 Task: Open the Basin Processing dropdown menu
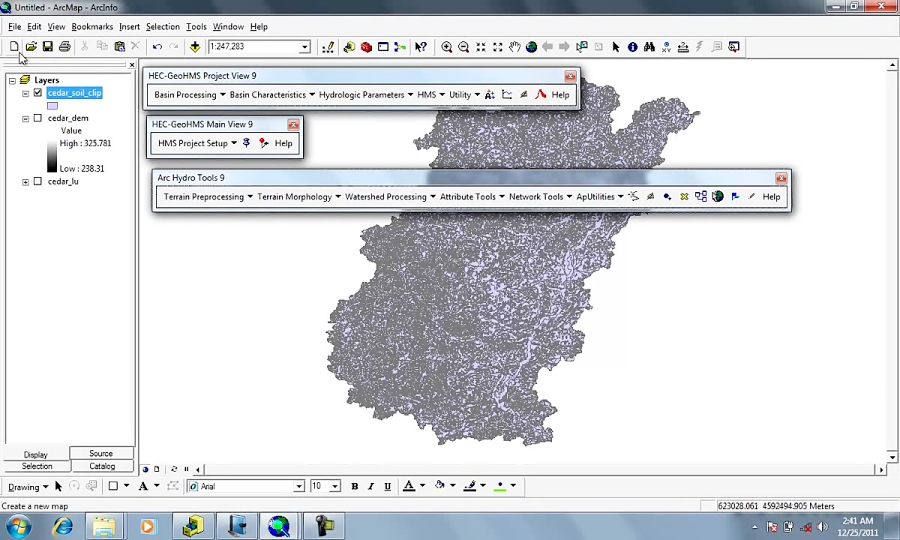click(x=190, y=95)
